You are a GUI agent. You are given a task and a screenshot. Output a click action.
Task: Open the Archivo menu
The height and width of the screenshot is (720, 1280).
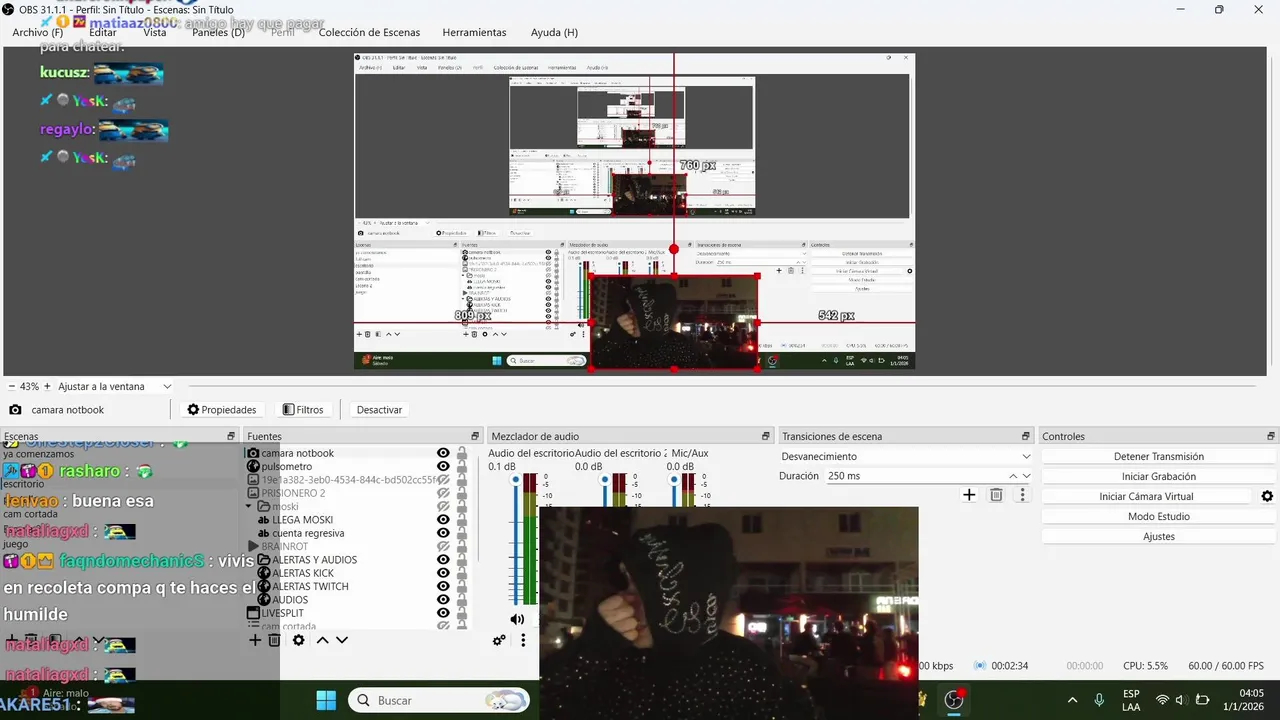coord(38,32)
